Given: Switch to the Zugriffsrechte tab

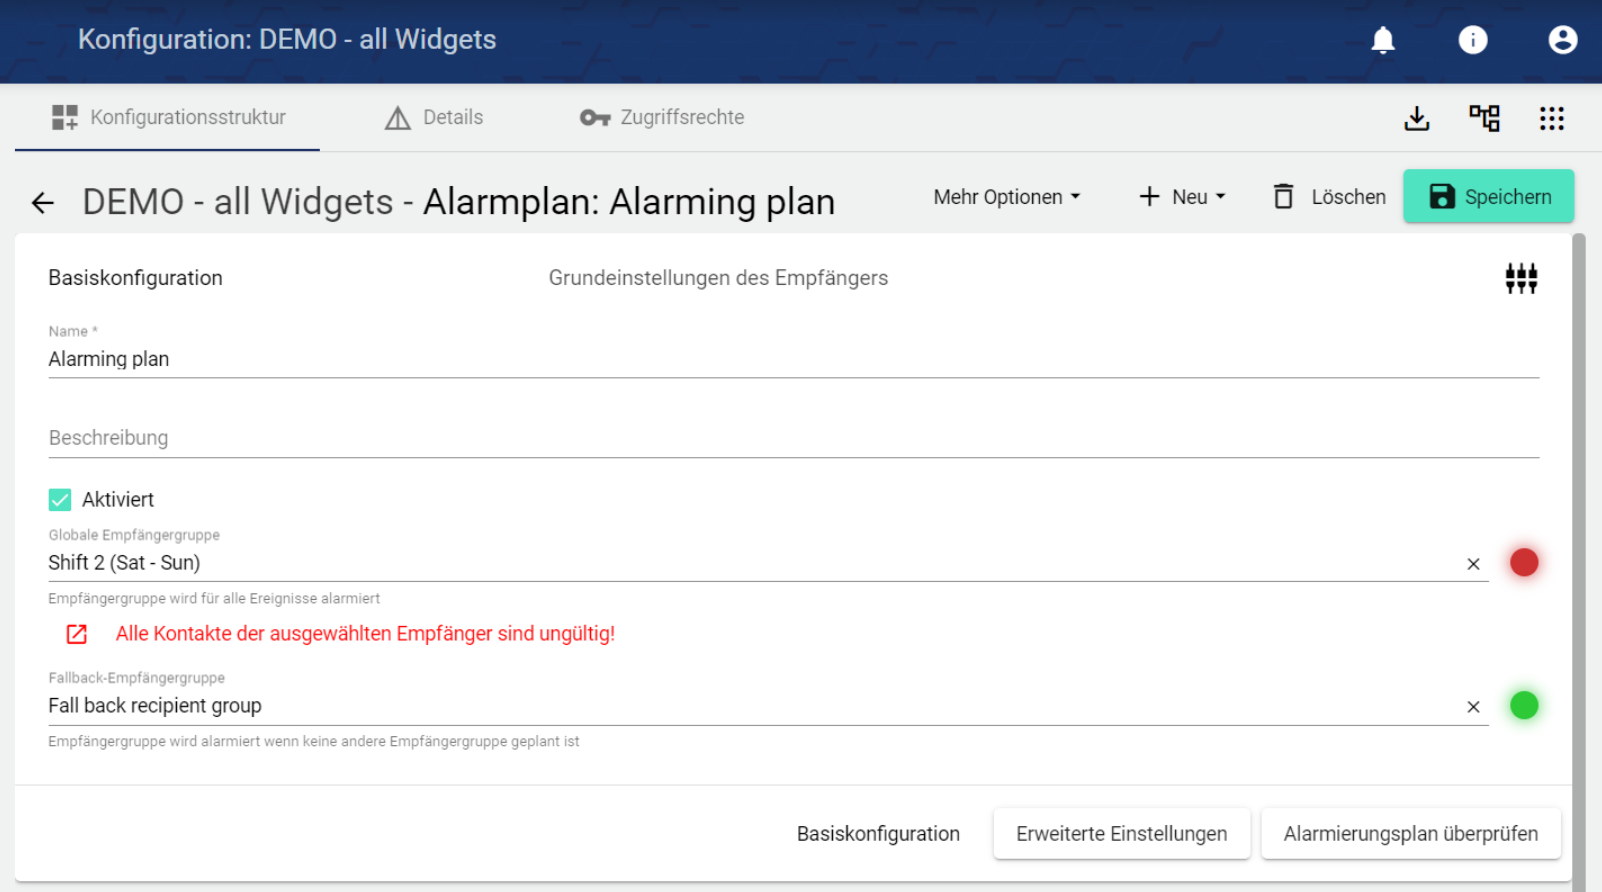Looking at the screenshot, I should (662, 118).
